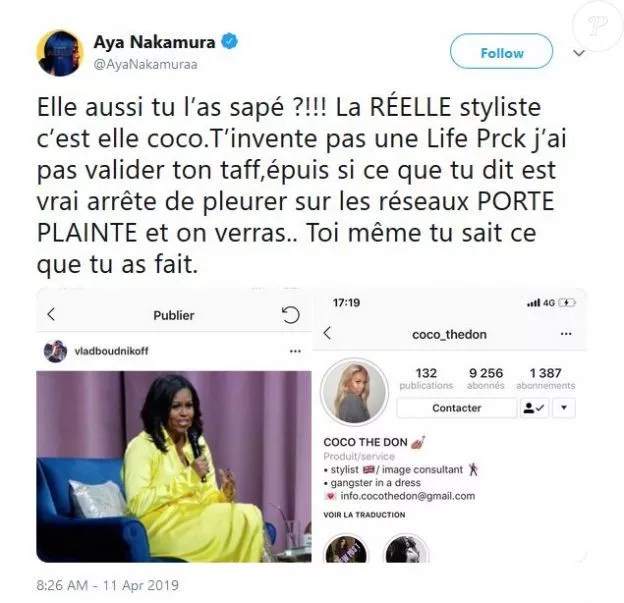Open the yellow dress photo
The image size is (624, 603).
174,466
